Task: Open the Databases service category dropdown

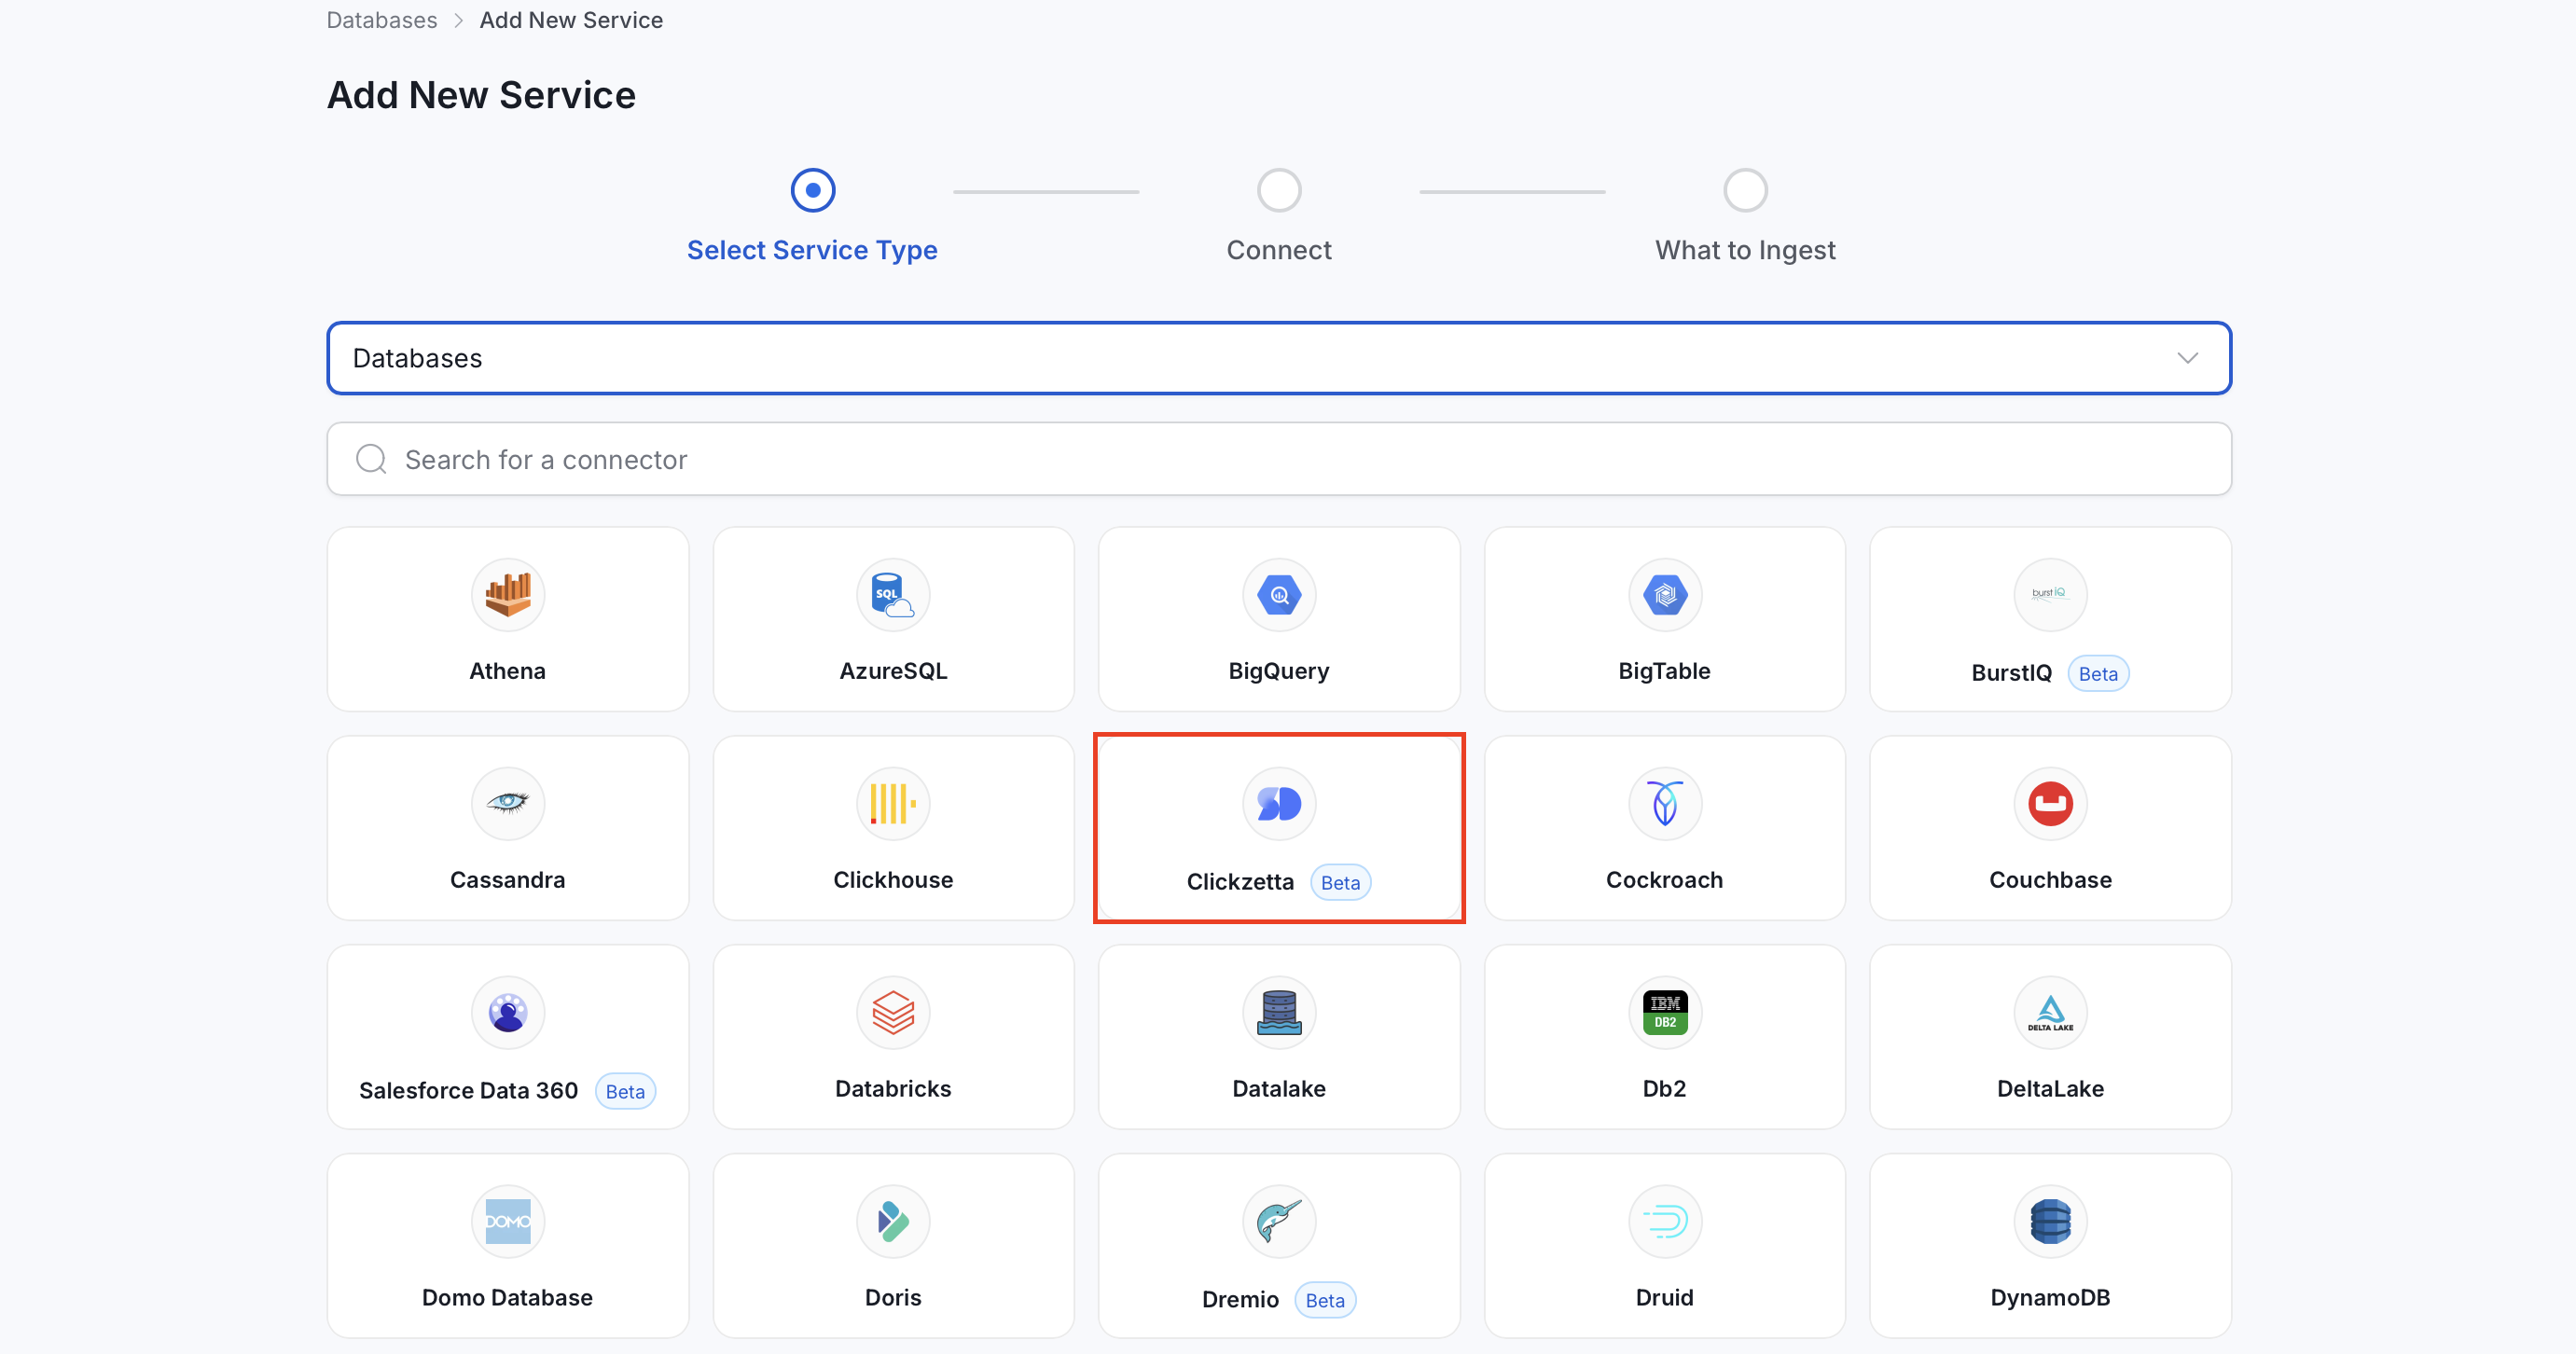Action: point(1279,358)
